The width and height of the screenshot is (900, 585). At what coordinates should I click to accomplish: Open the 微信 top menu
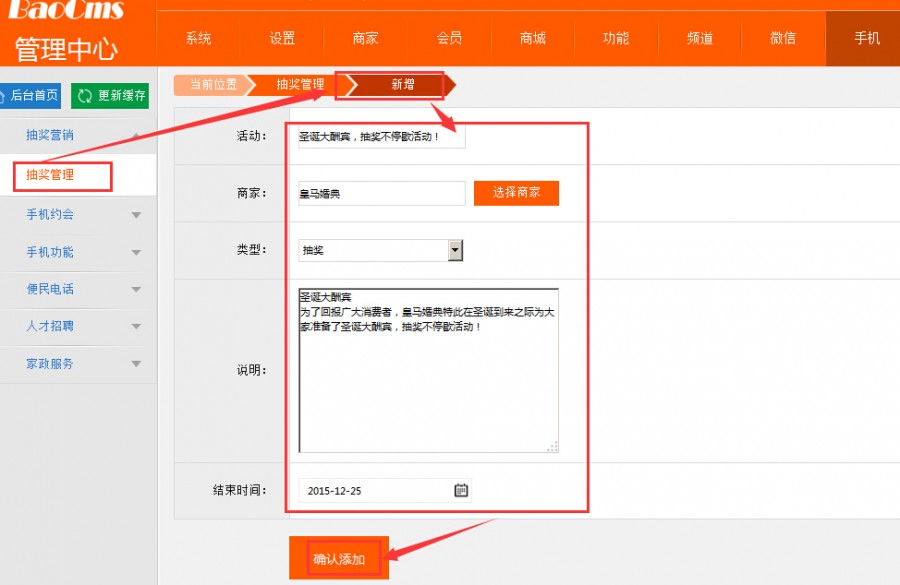pyautogui.click(x=783, y=38)
